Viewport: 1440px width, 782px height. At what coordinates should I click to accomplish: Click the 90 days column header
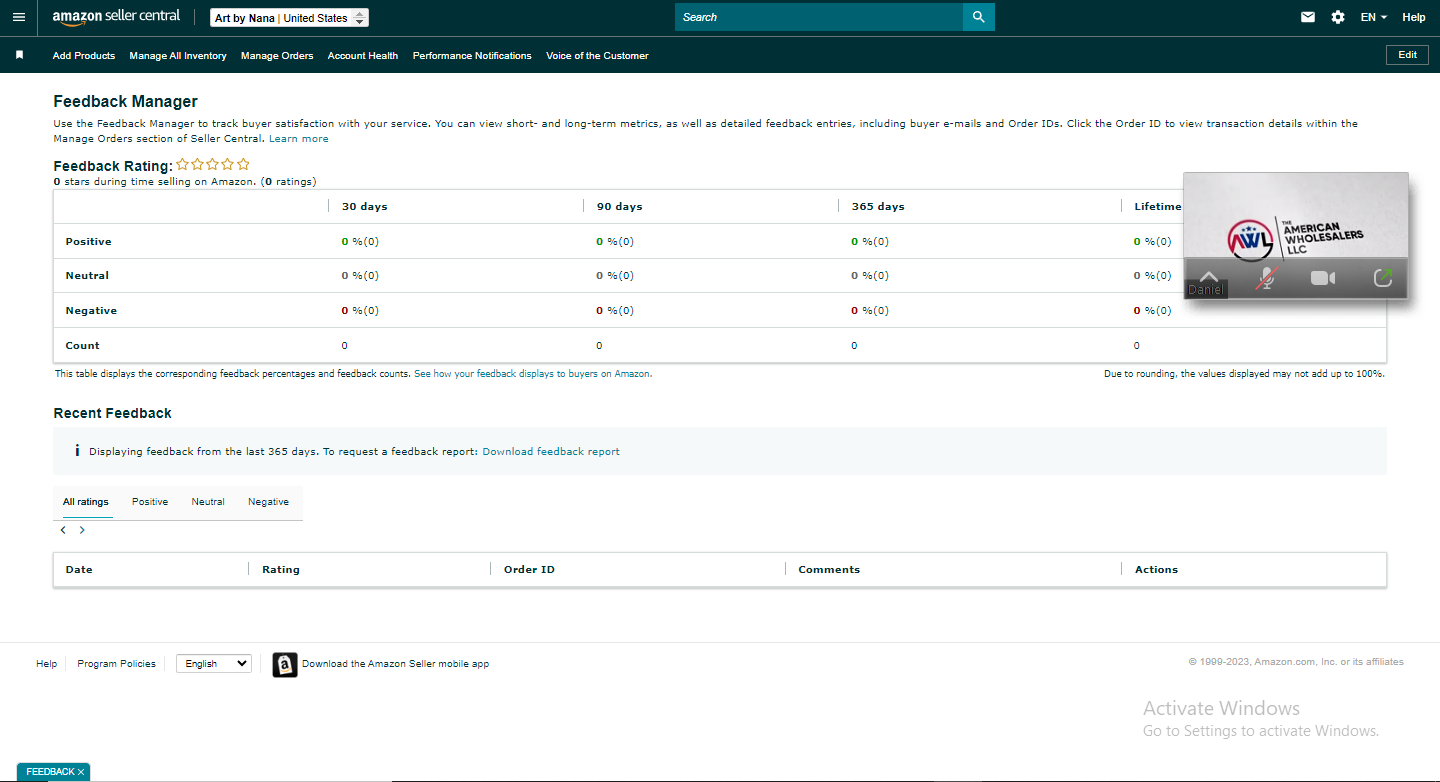click(x=619, y=207)
